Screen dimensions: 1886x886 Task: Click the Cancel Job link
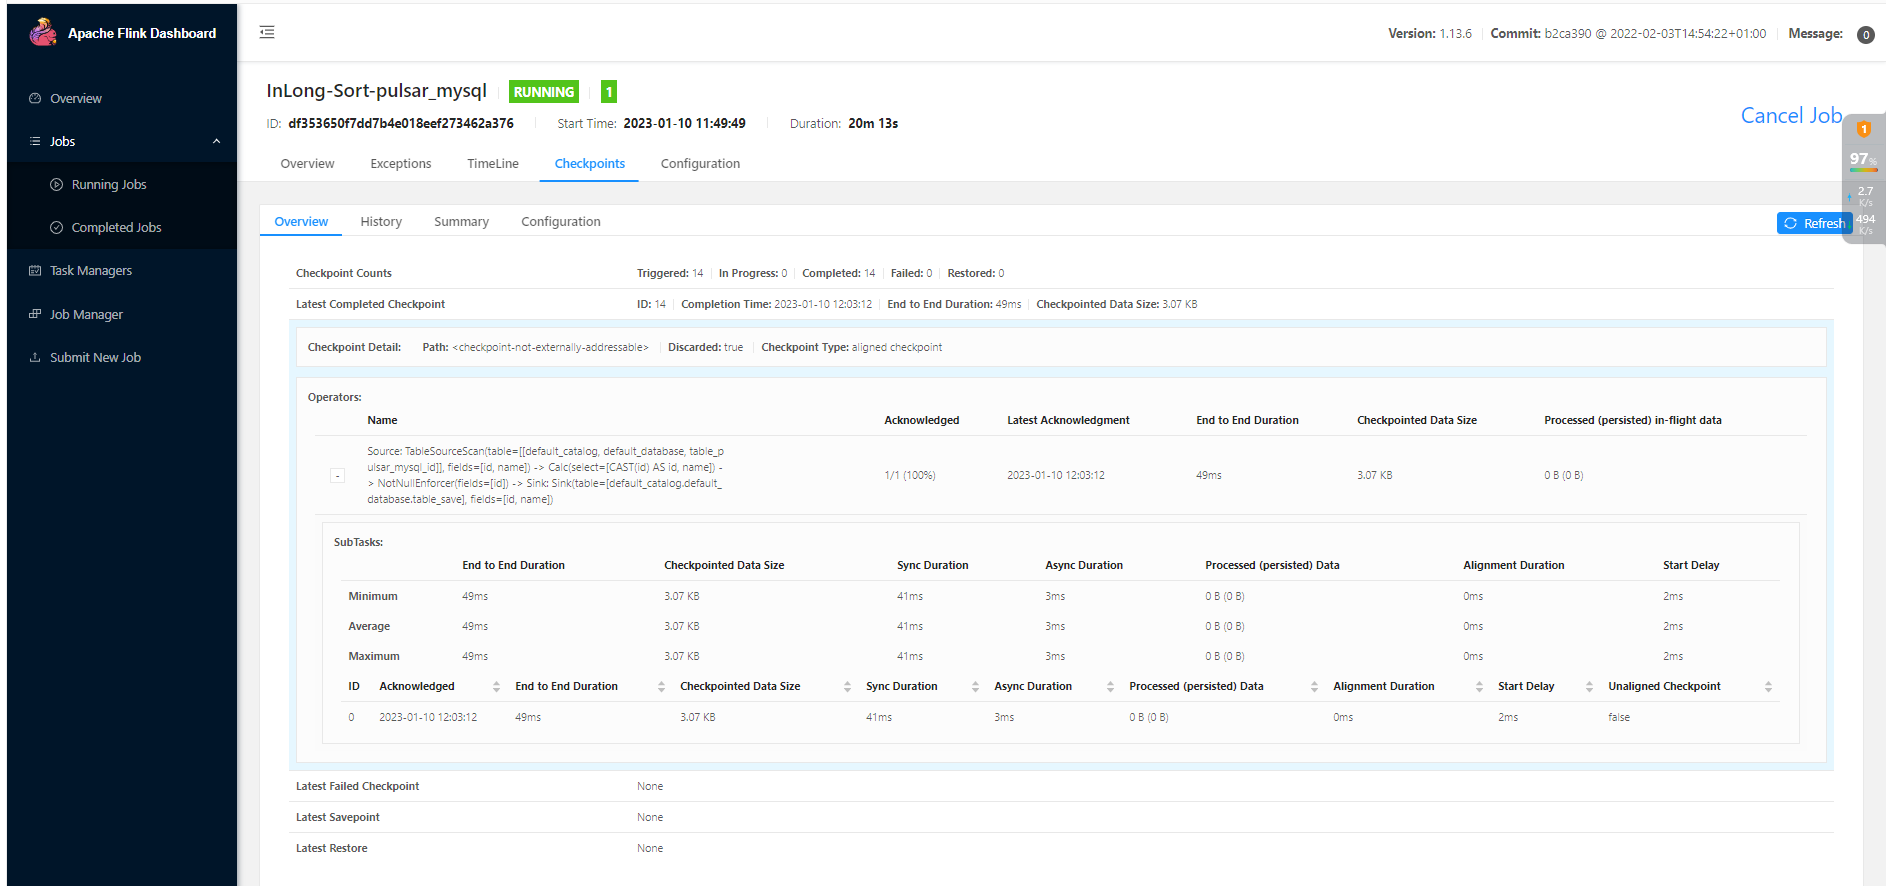click(1791, 116)
